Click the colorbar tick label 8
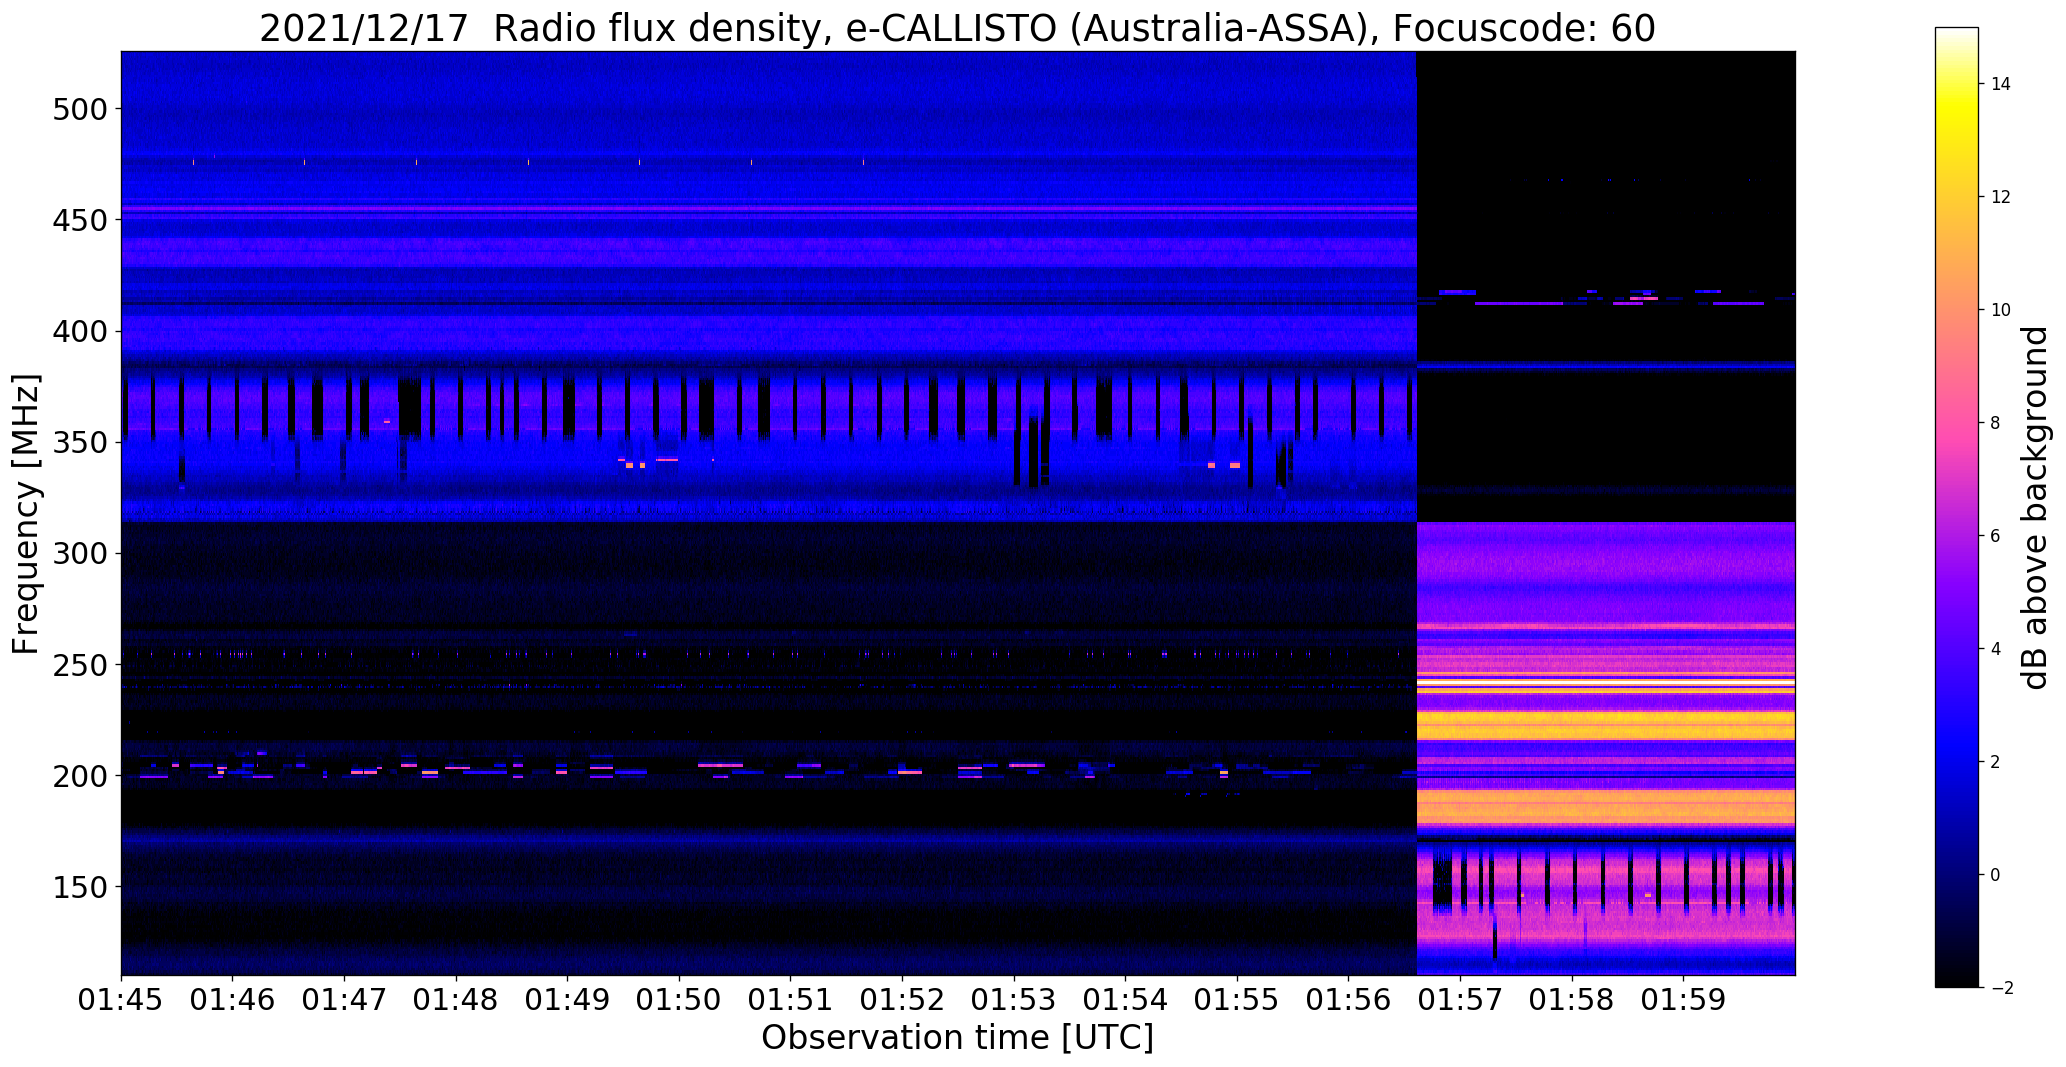Viewport: 2066px width, 1067px height. [x=1996, y=423]
